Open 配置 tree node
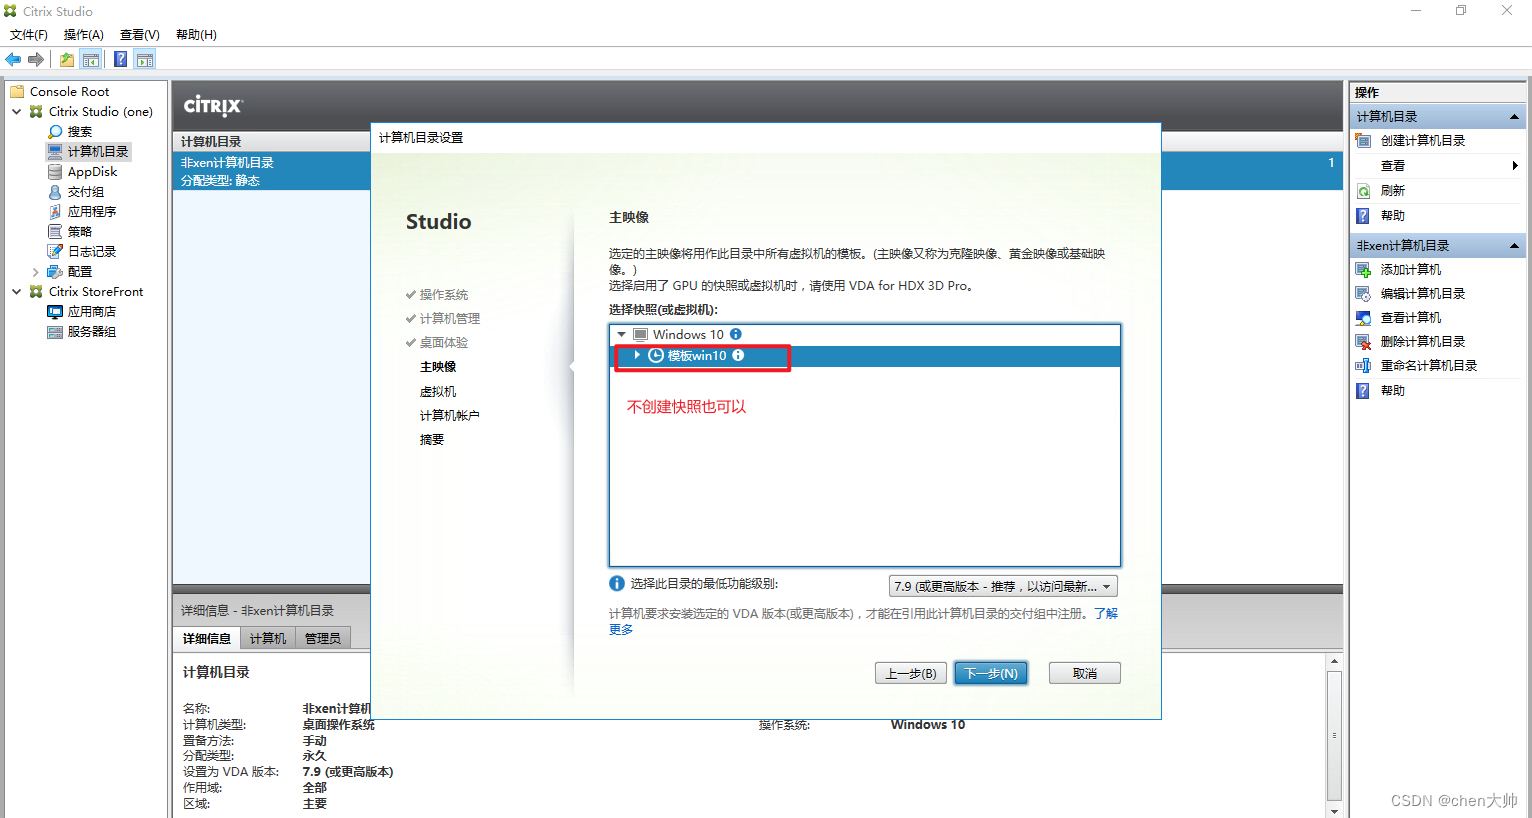The image size is (1532, 818). point(79,271)
